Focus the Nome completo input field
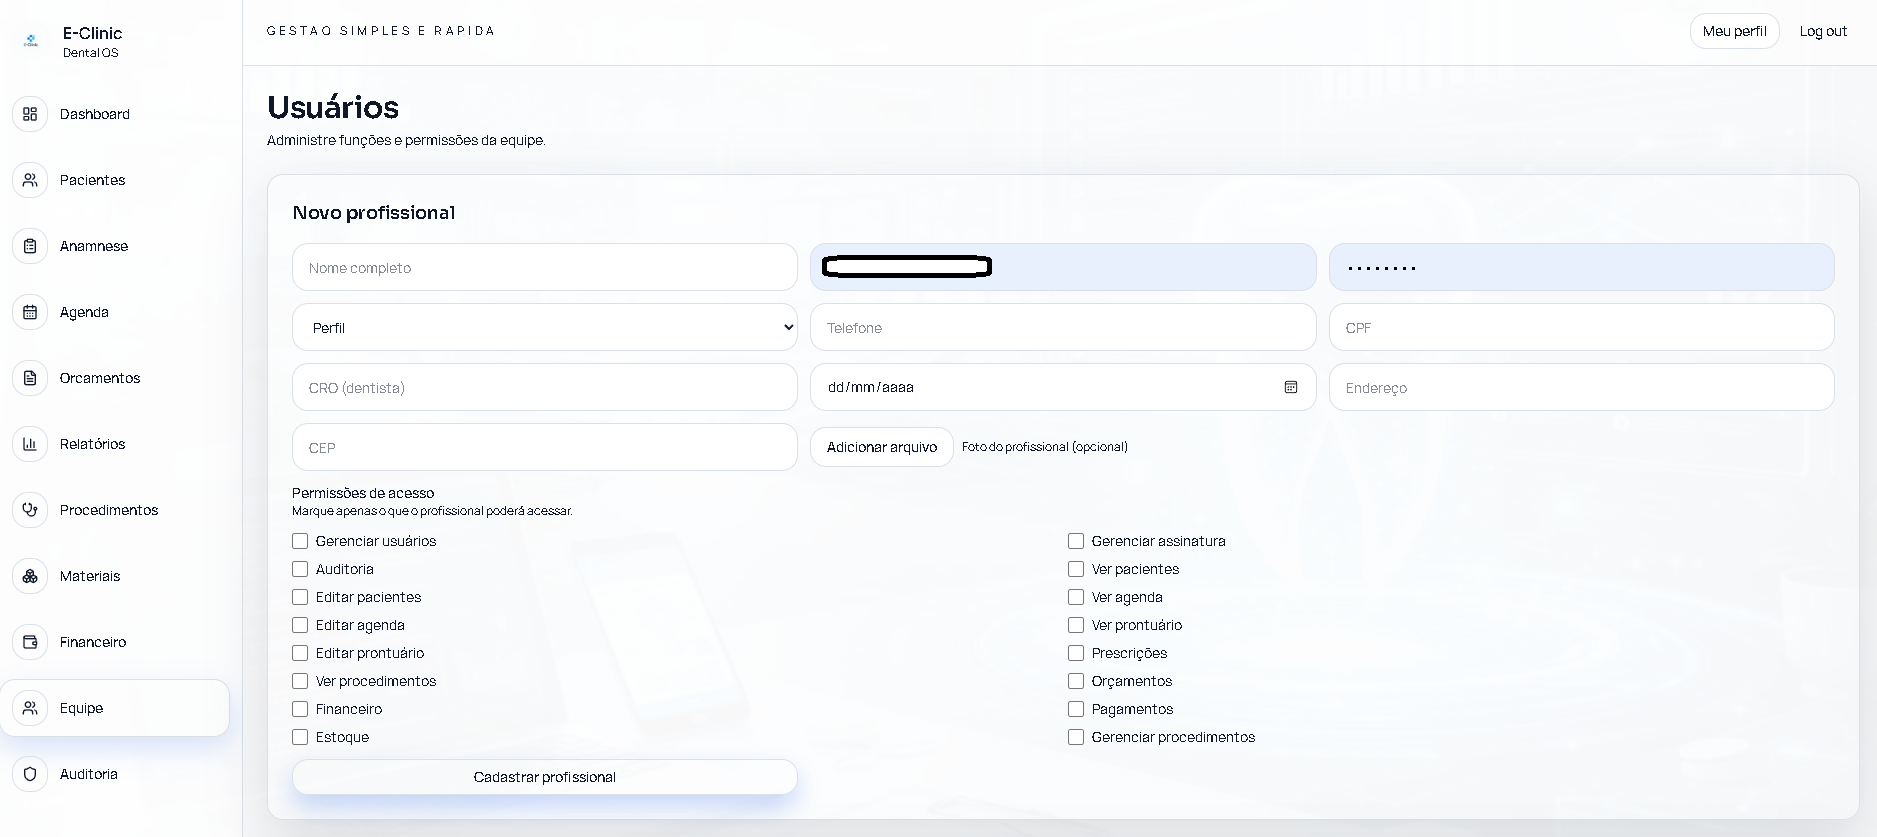The width and height of the screenshot is (1877, 837). point(545,267)
